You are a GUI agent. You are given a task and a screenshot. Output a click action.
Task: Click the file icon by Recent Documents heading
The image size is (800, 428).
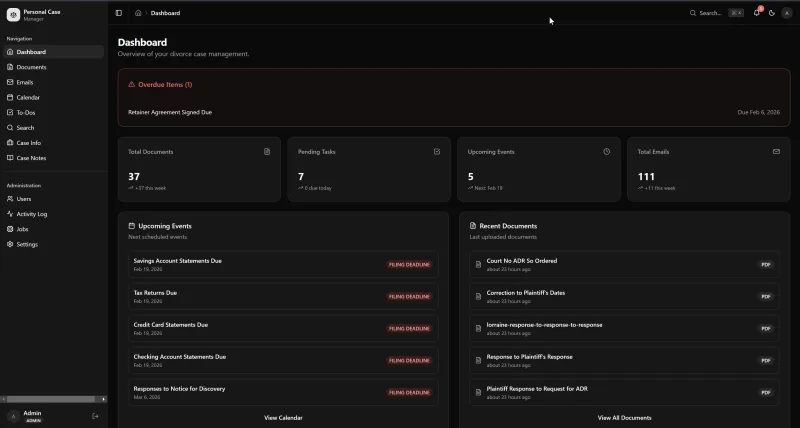coord(473,225)
